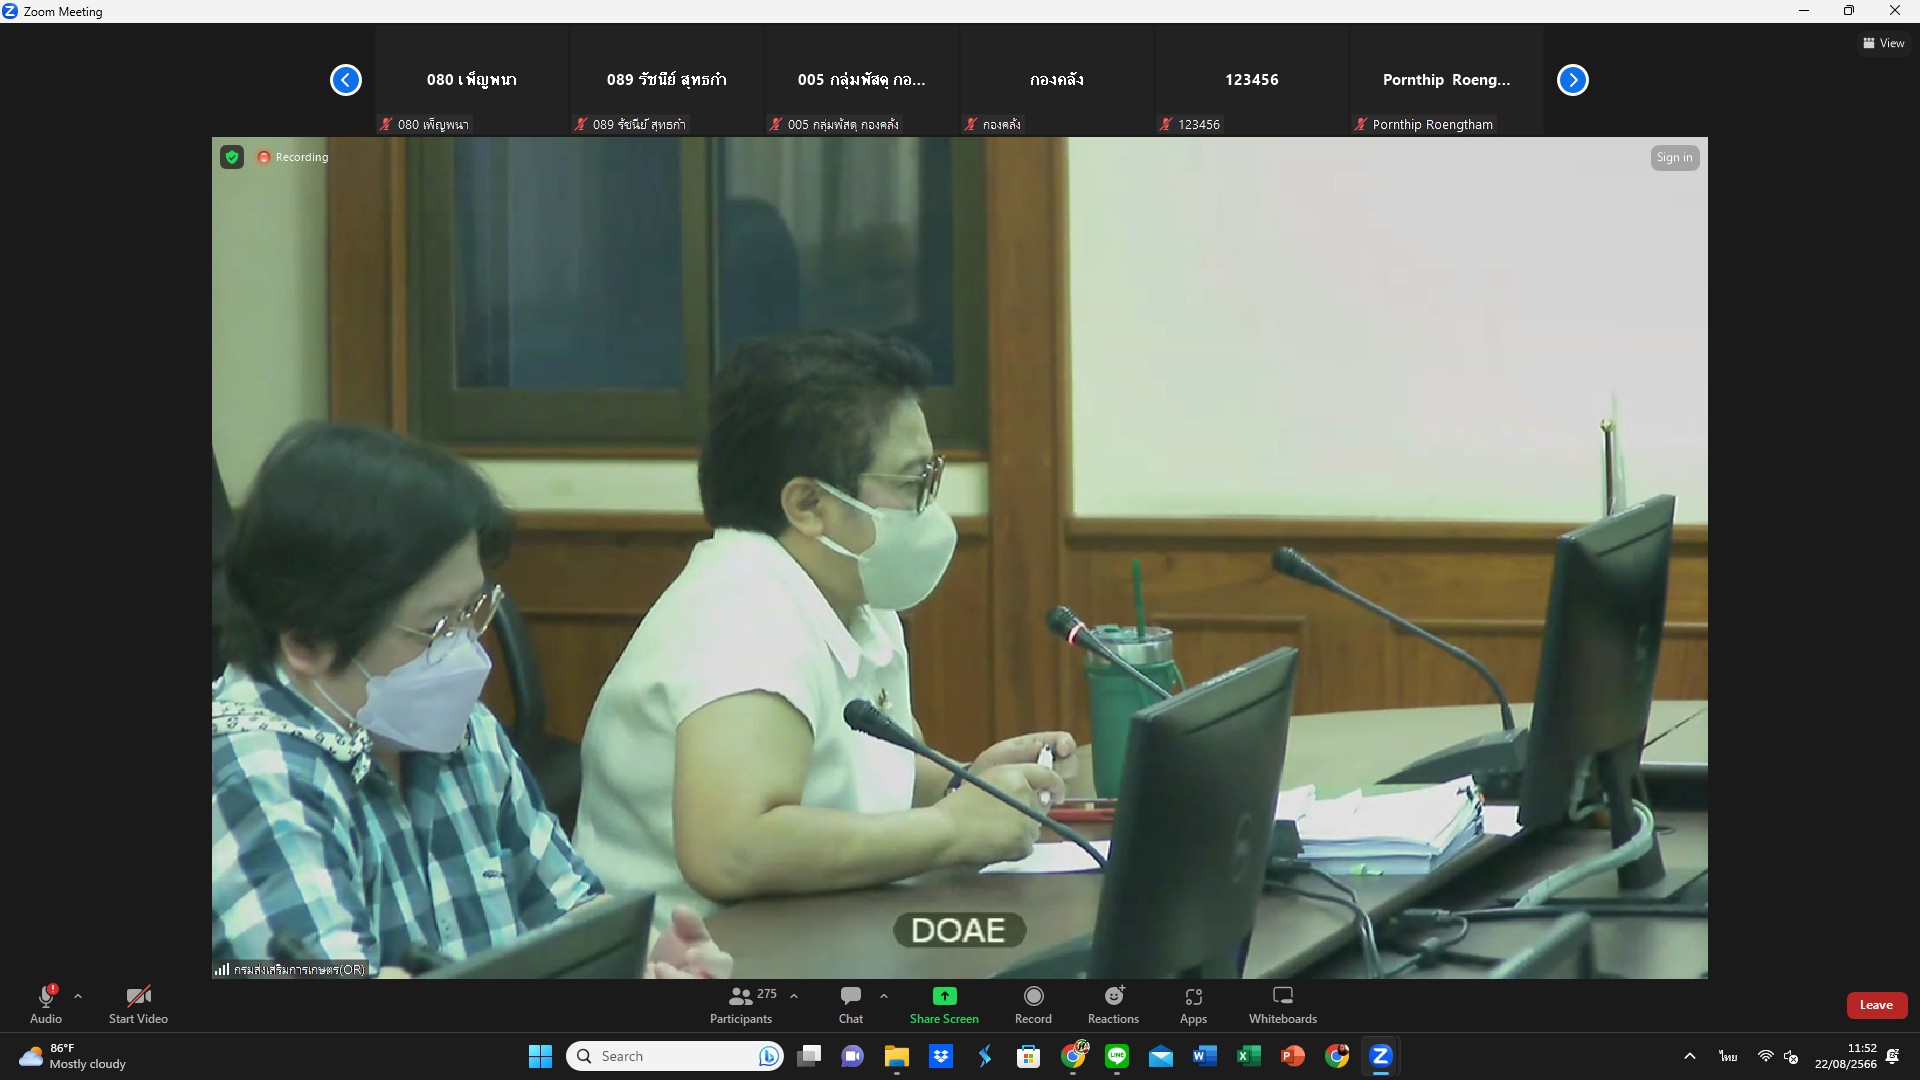Expand the Chat options caret
Screen dimensions: 1920x1080
pyautogui.click(x=884, y=996)
